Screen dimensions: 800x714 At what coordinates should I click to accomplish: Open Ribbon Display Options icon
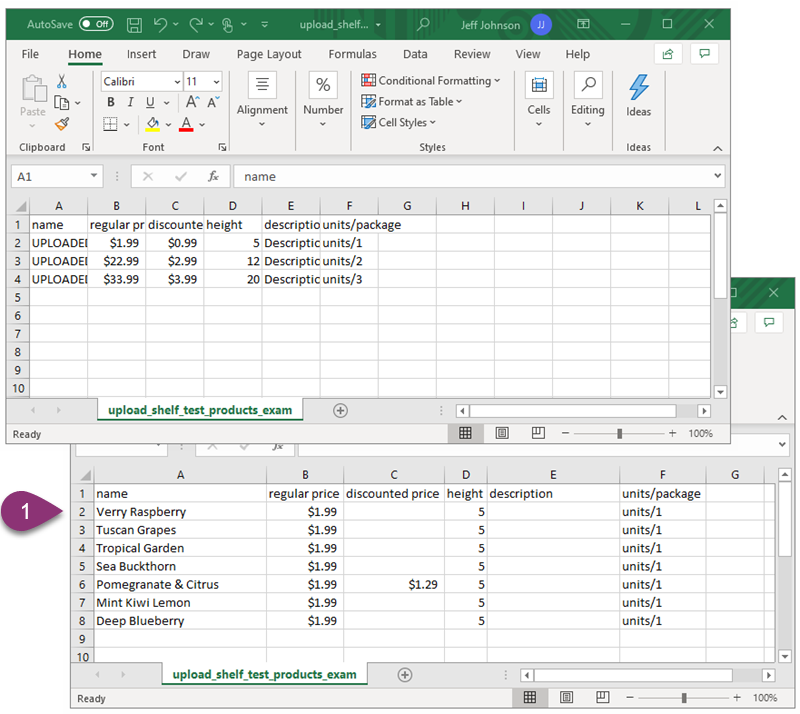(583, 24)
